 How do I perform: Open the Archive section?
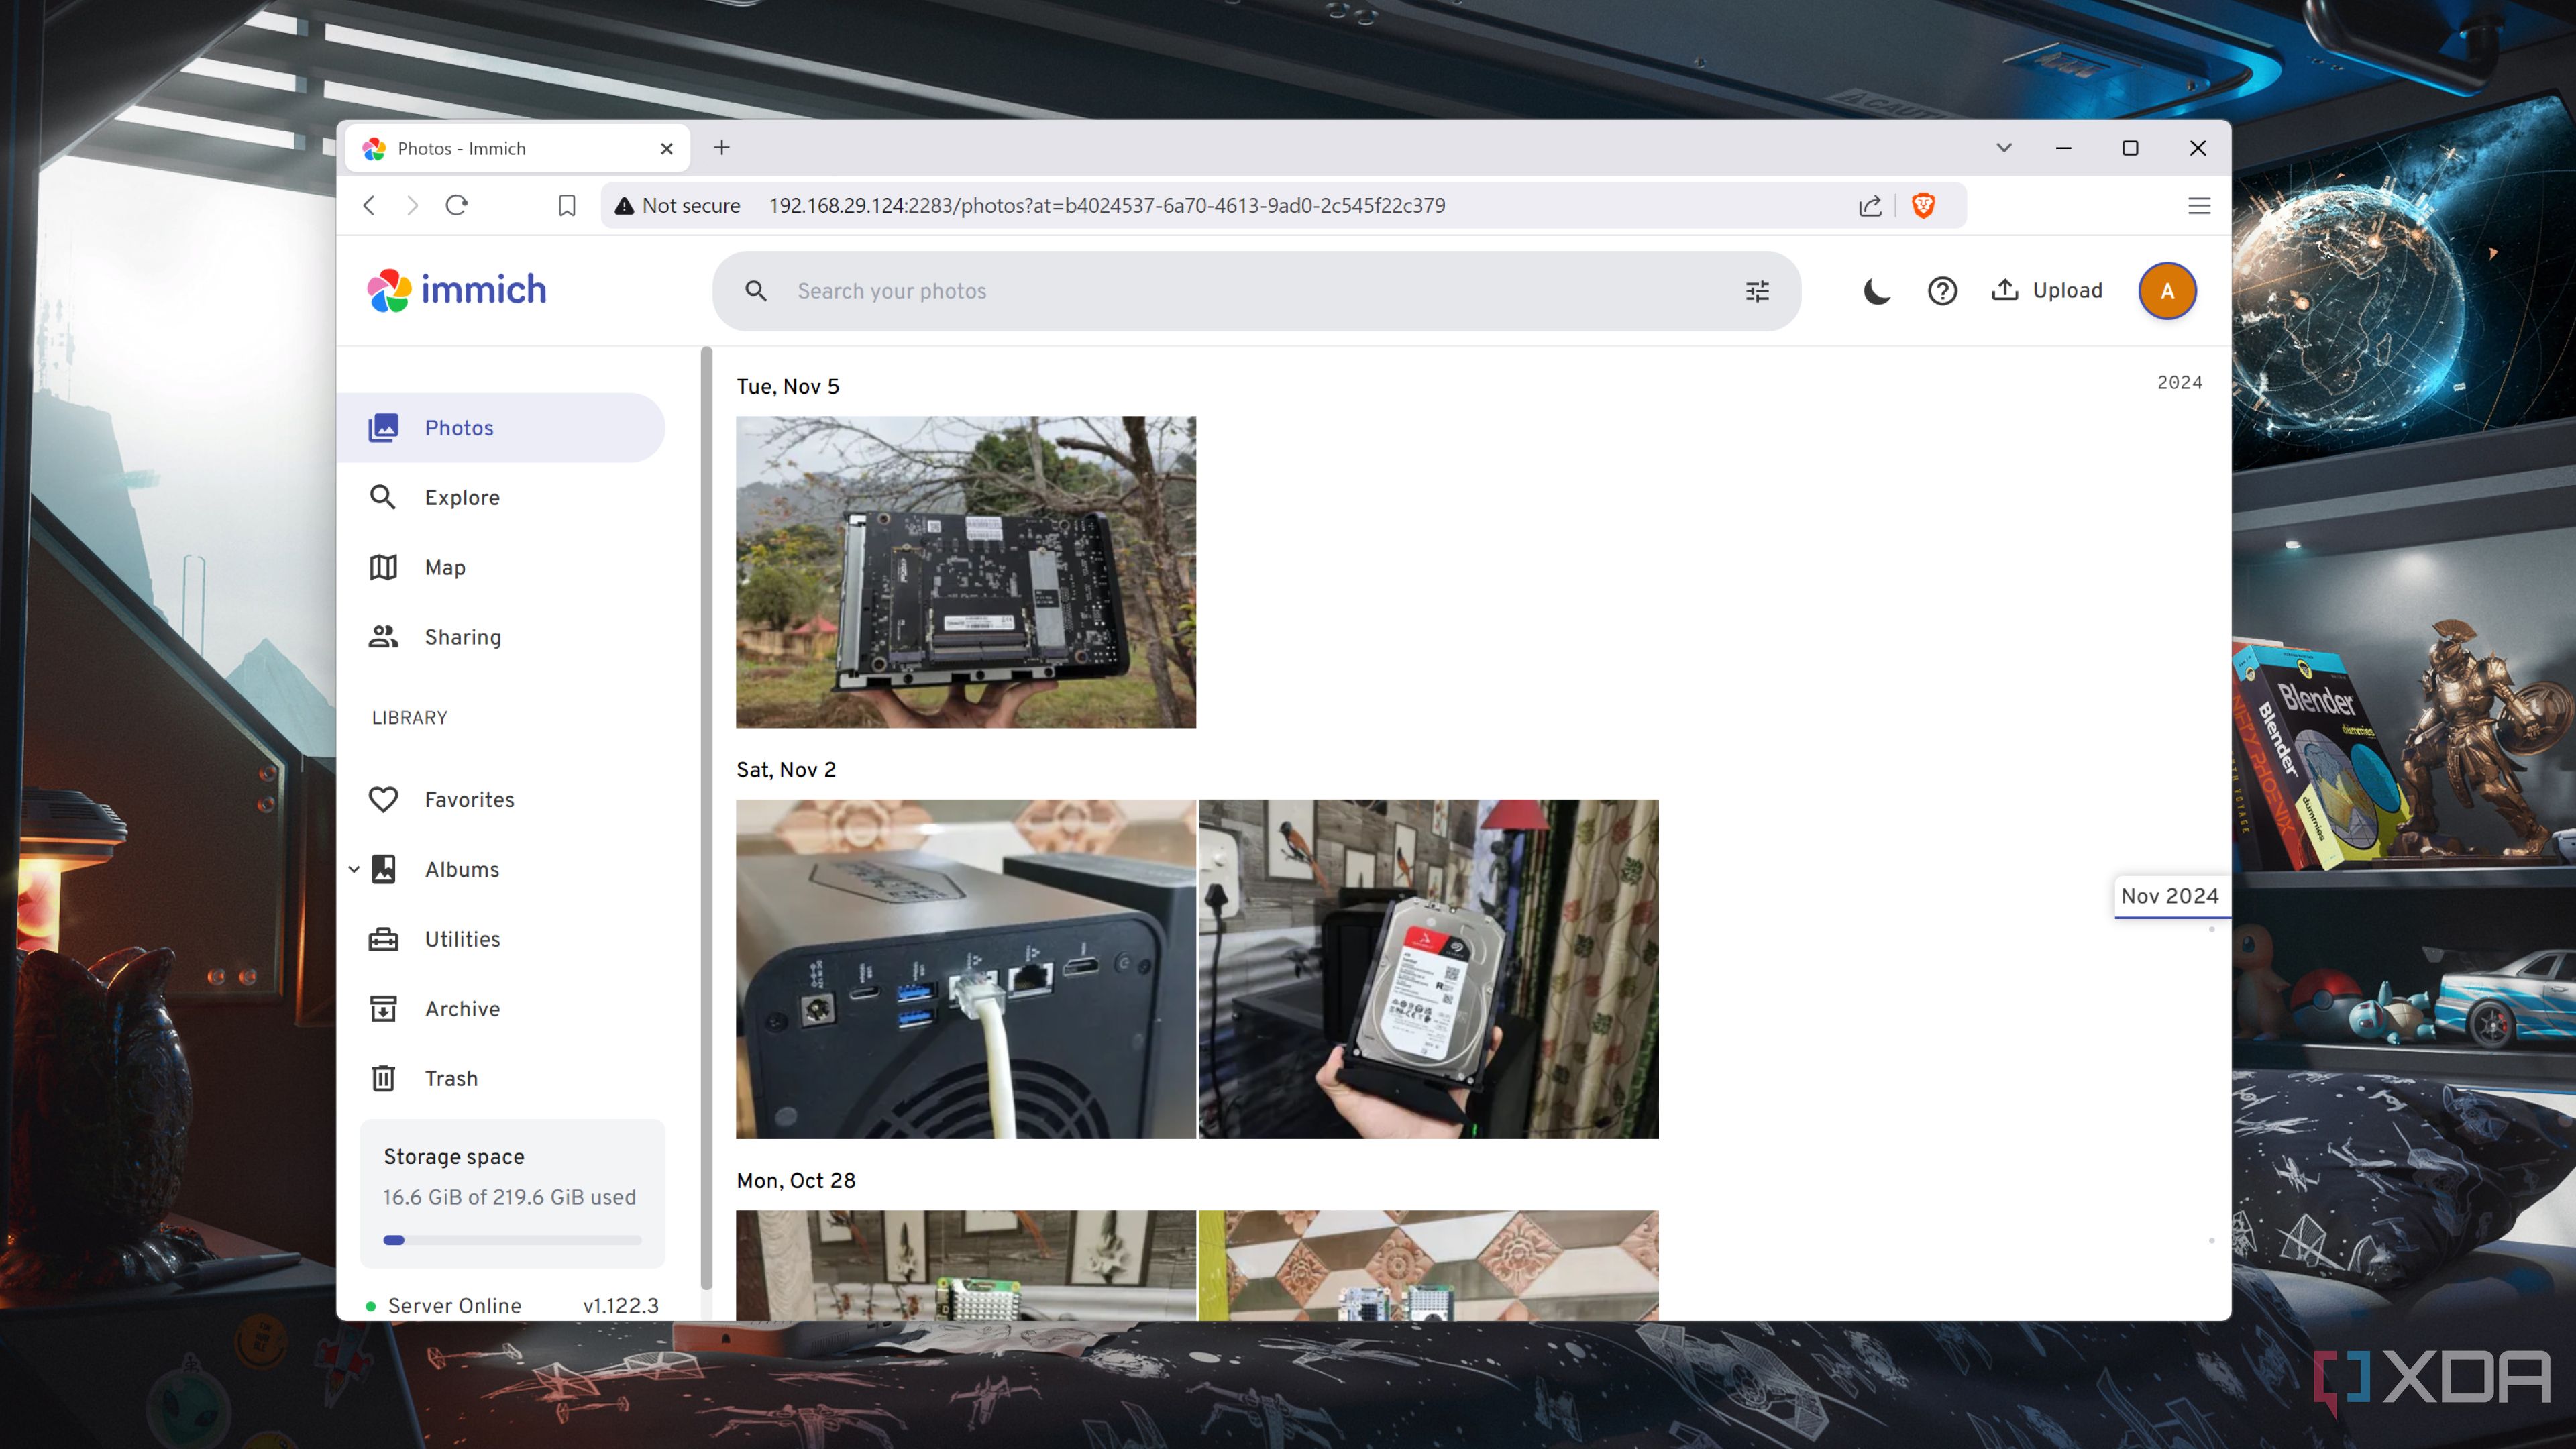pos(461,1008)
